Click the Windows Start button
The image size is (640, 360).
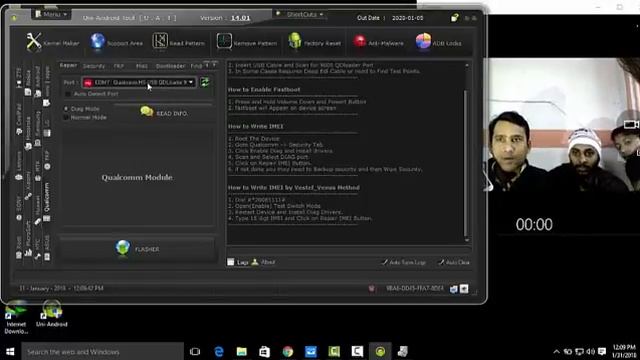tap(10, 351)
